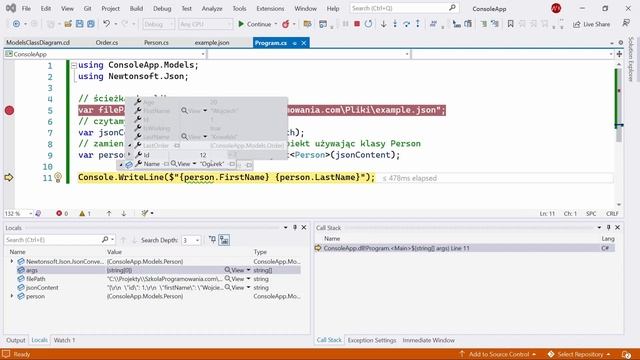Restart the debug session icon

(x=368, y=24)
